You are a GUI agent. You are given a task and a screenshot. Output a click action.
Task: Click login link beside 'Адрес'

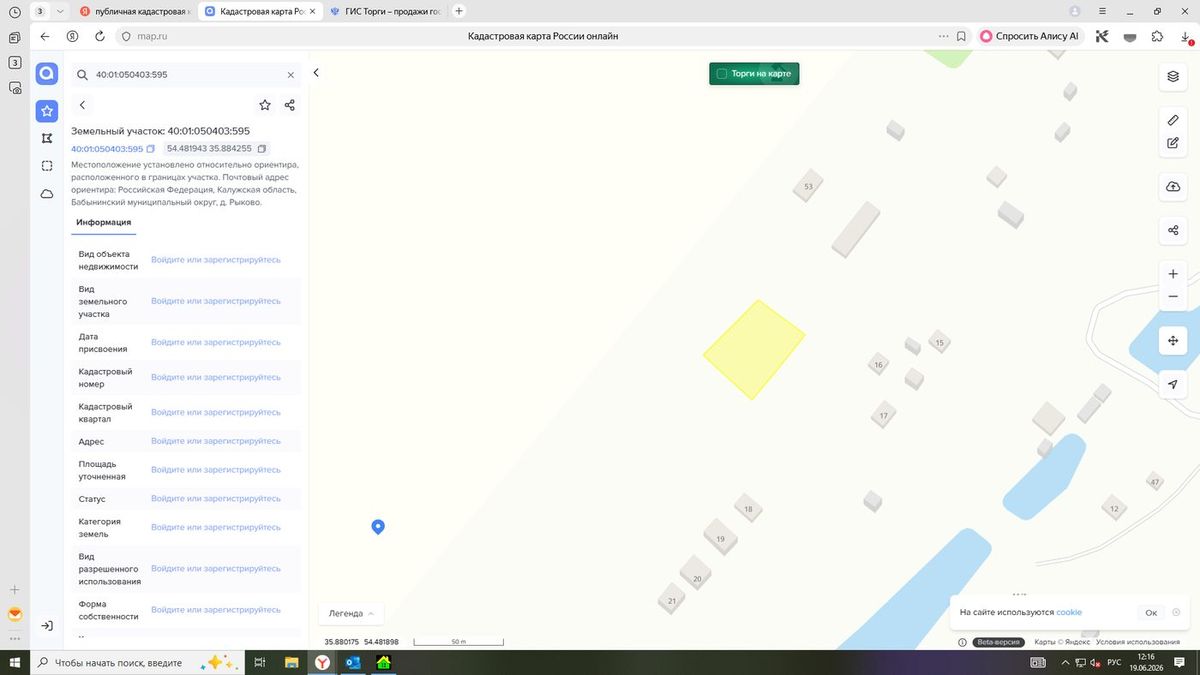pos(216,441)
